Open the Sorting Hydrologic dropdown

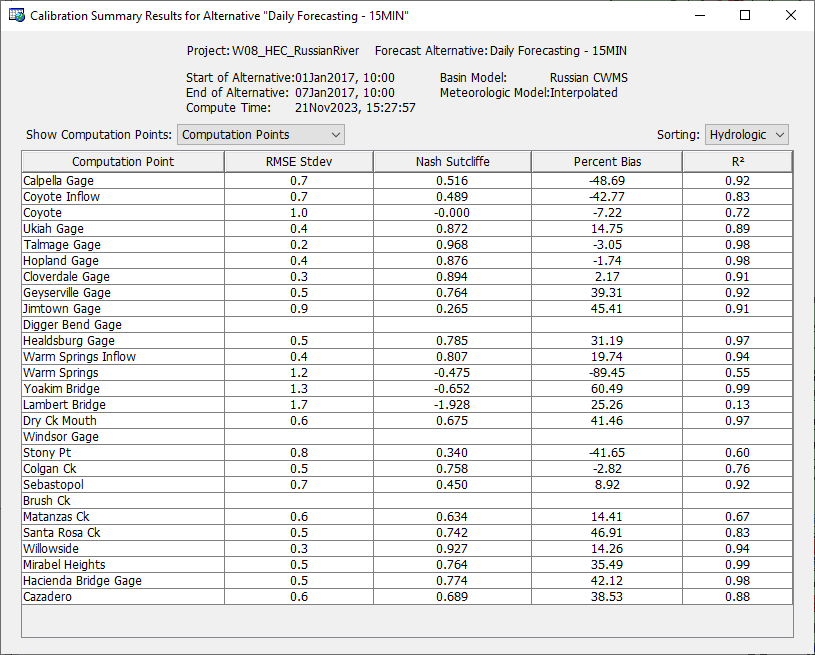(x=746, y=135)
